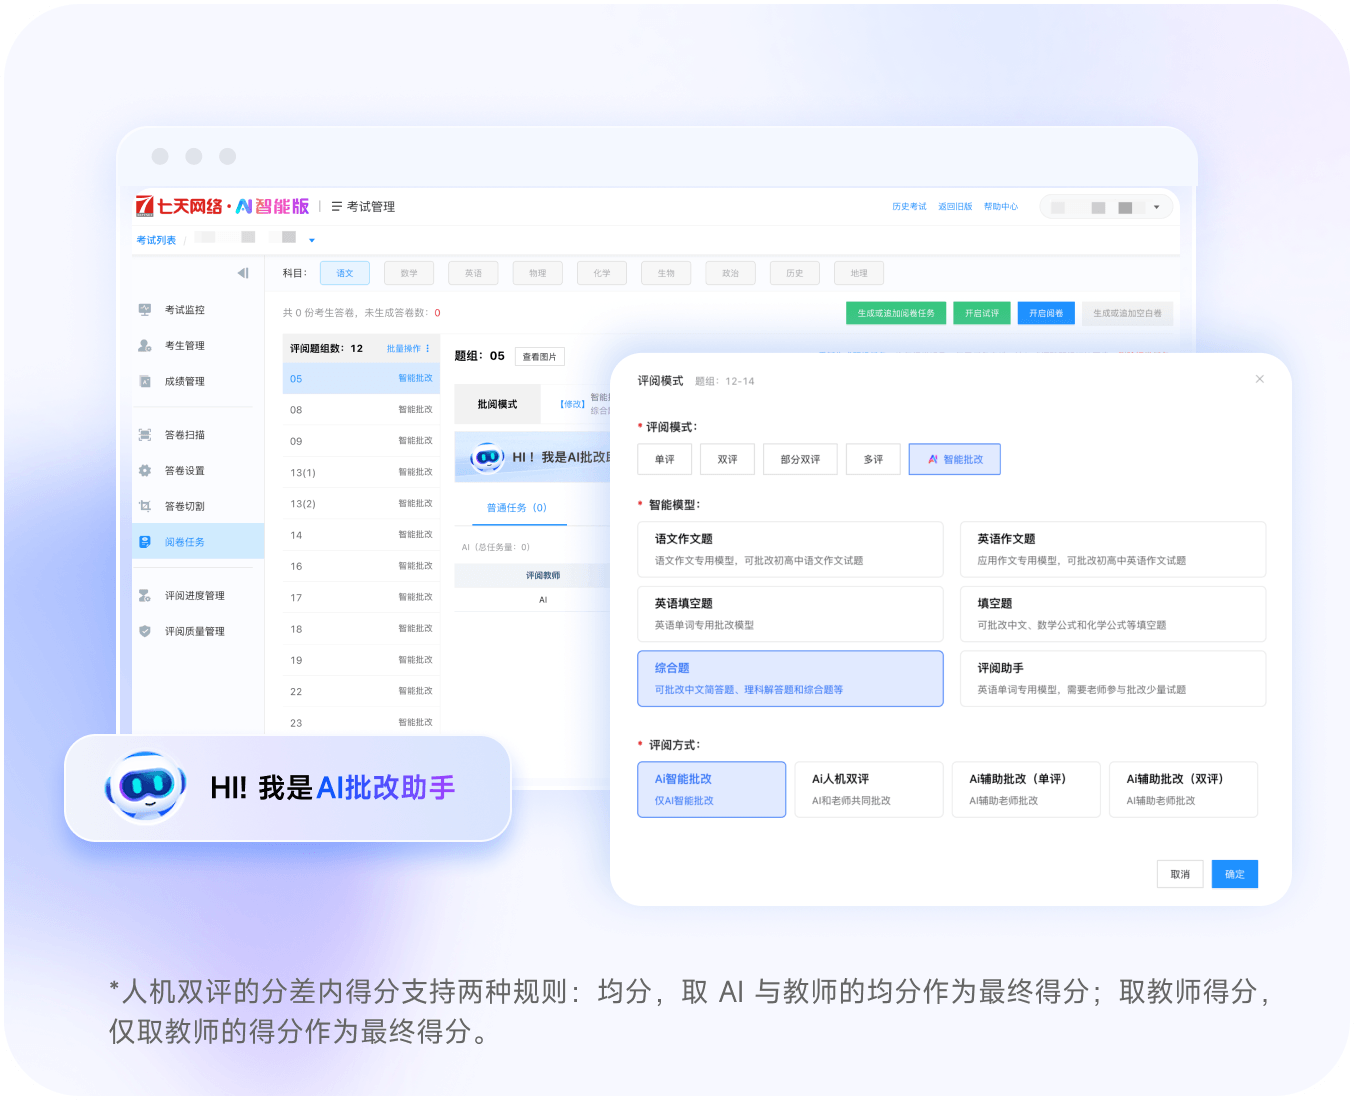The image size is (1354, 1100).
Task: Choose the 评阅助手 model card
Action: [x=1113, y=679]
